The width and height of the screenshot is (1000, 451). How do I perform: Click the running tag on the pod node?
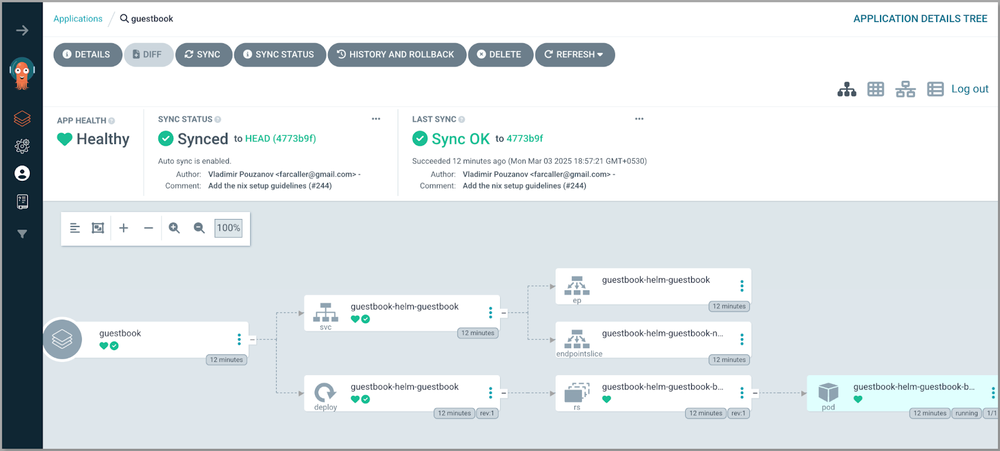pos(967,413)
